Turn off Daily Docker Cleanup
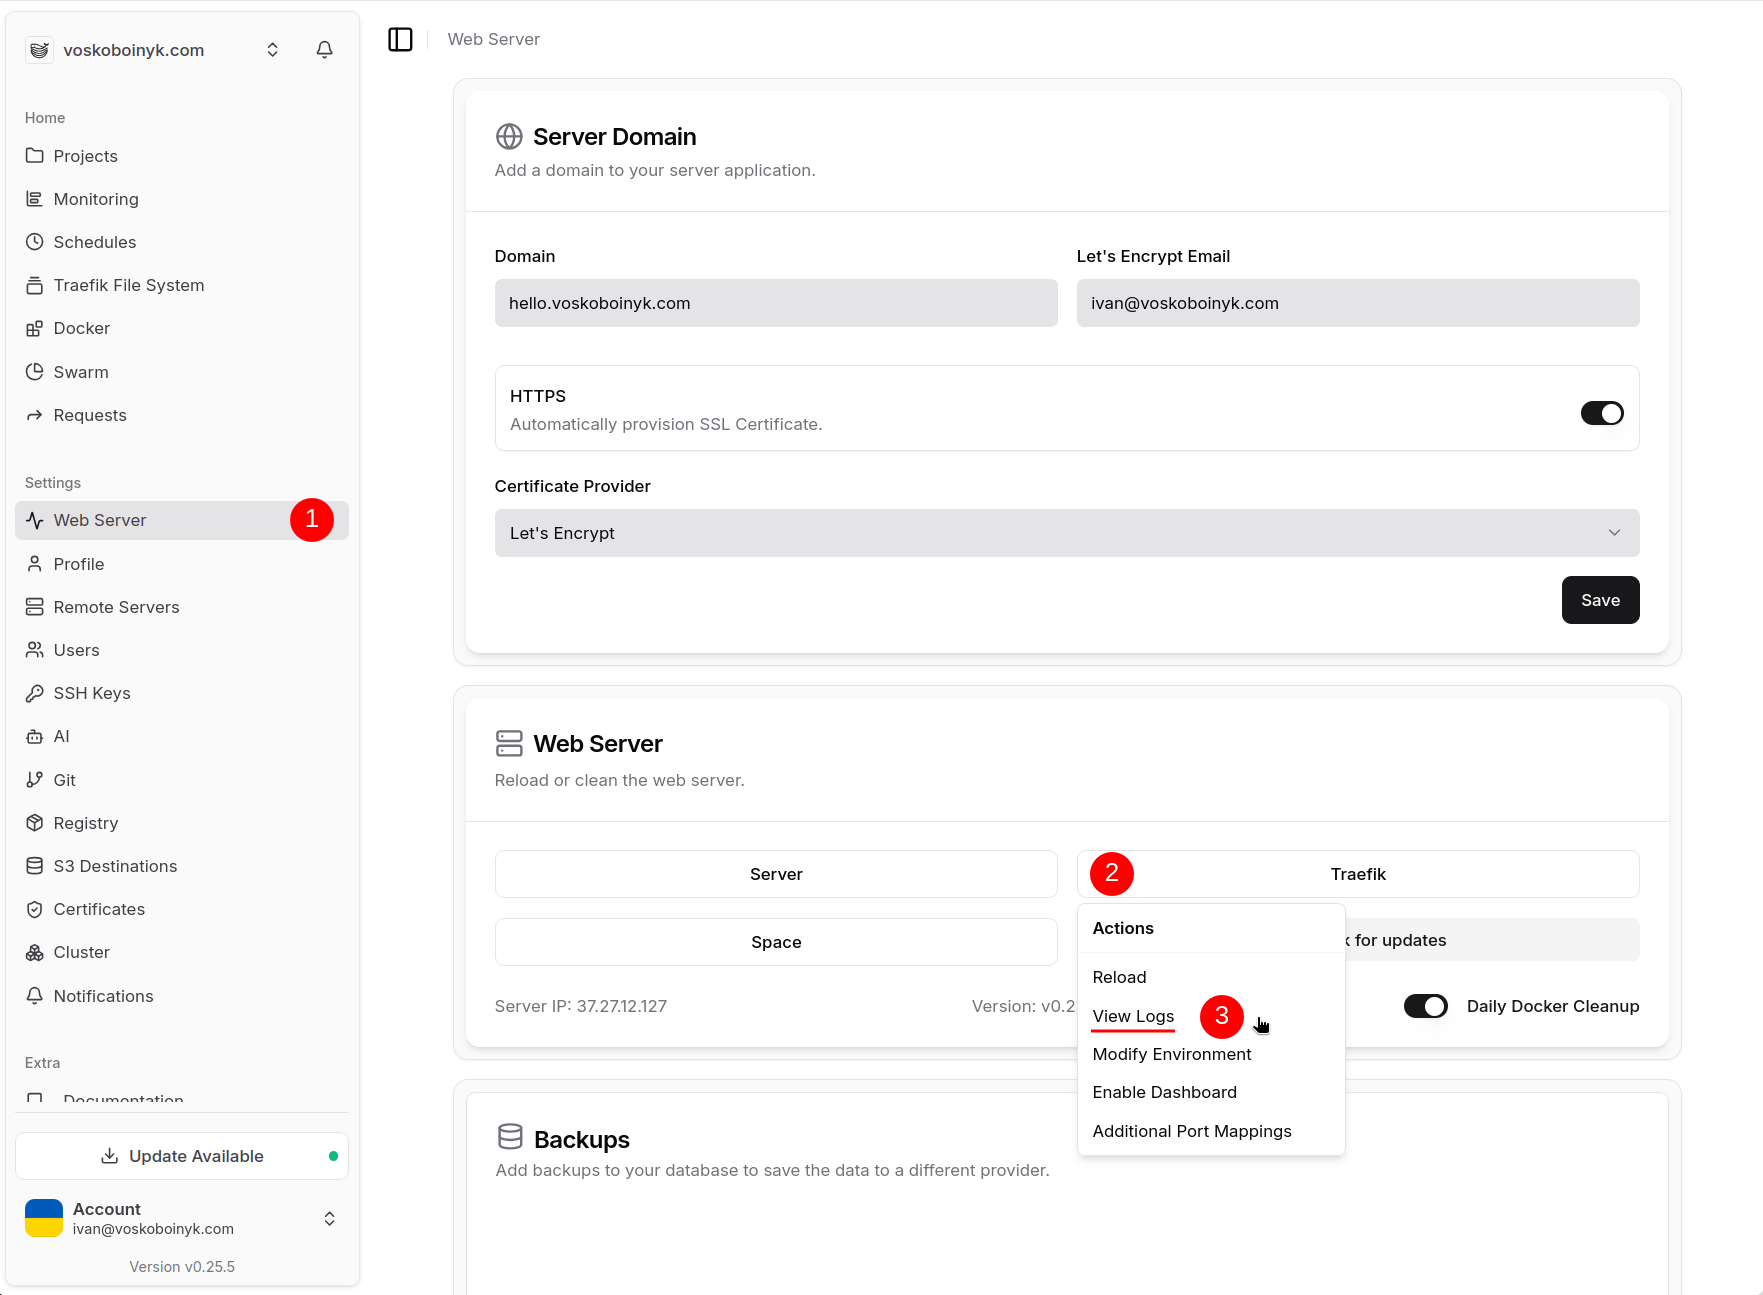Screen dimensions: 1763x1295 [x=1426, y=1006]
